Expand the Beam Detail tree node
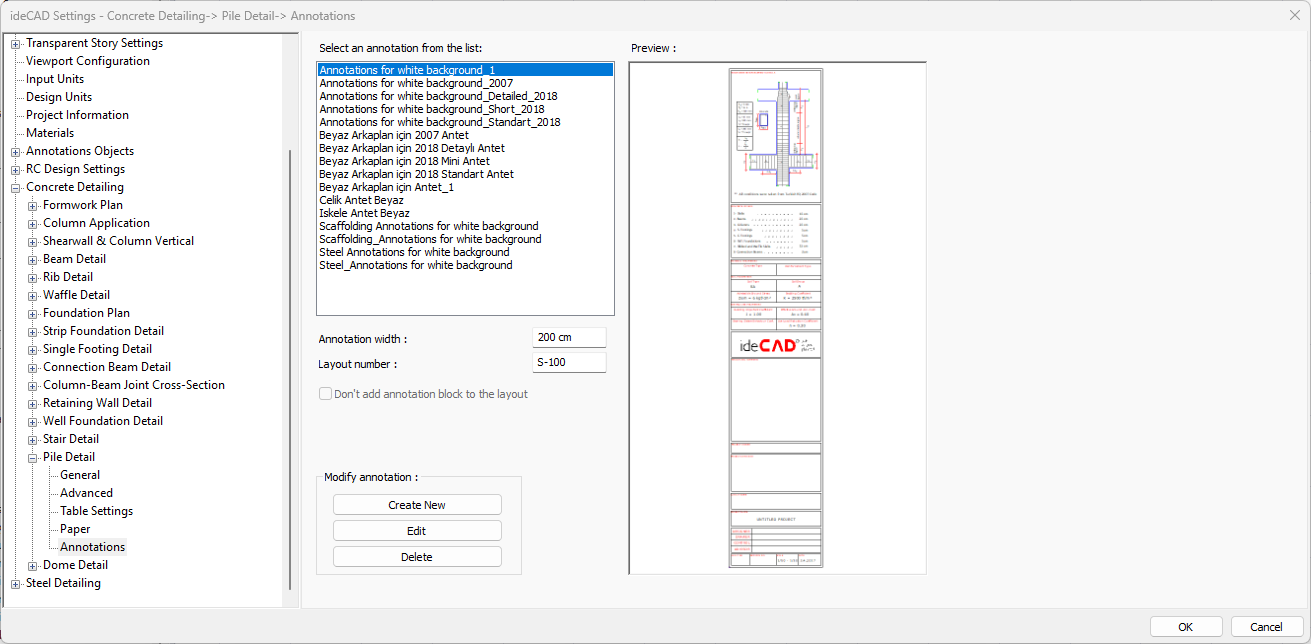This screenshot has height=644, width=1311. click(33, 260)
